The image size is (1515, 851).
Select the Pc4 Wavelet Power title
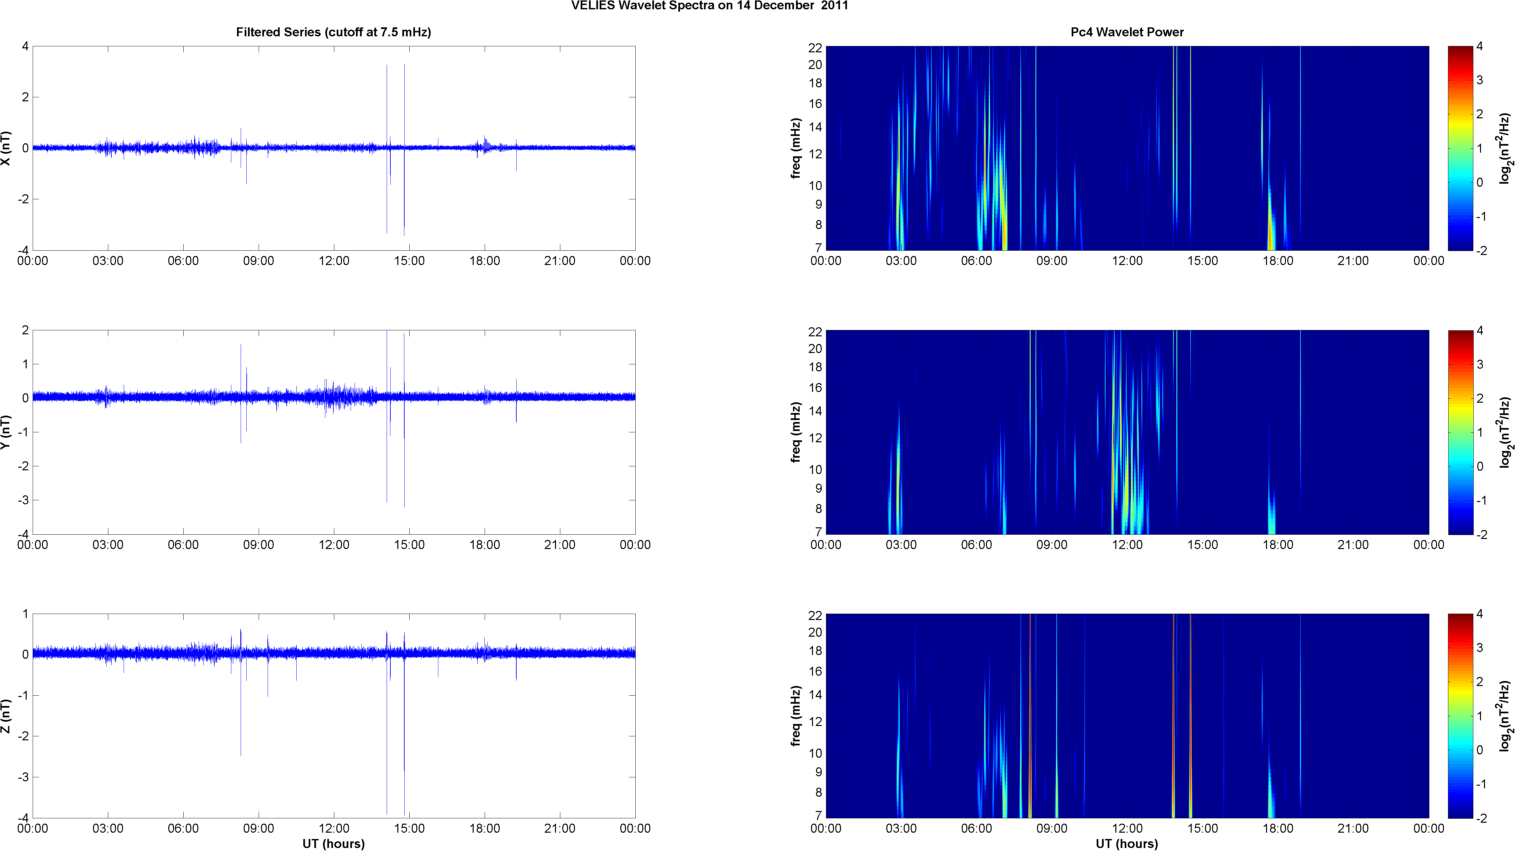click(1126, 32)
